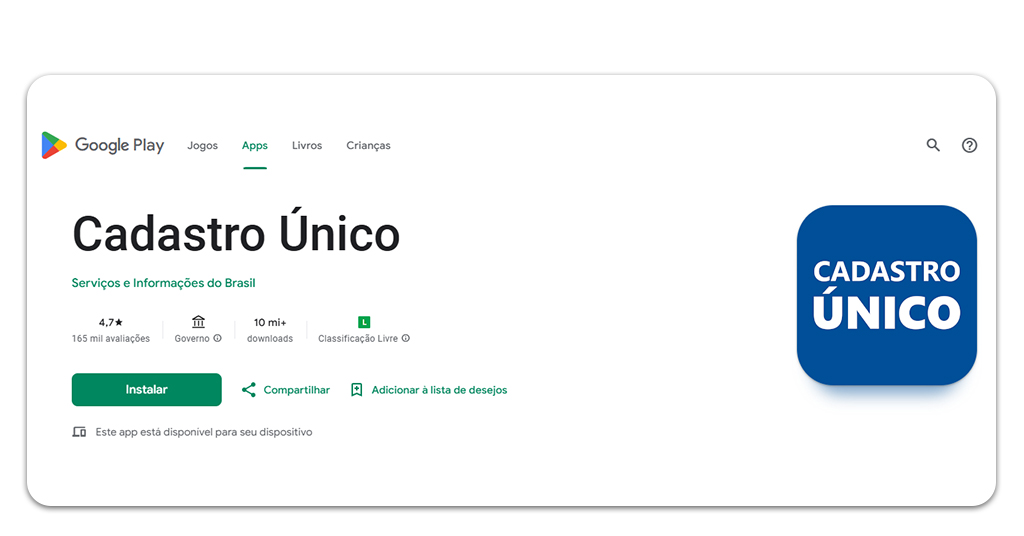Click the Google Play logo
Image resolution: width=1024 pixels, height=536 pixels.
tap(102, 146)
